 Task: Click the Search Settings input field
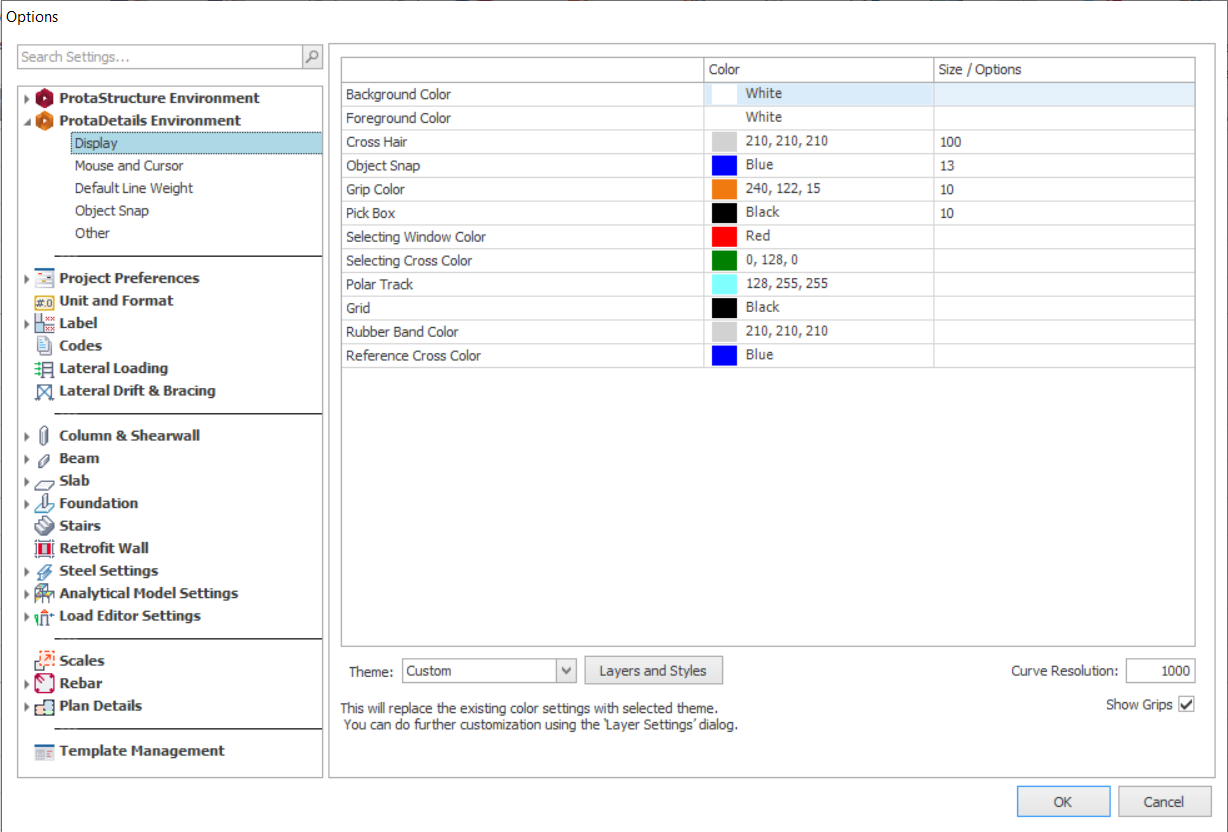coord(160,57)
